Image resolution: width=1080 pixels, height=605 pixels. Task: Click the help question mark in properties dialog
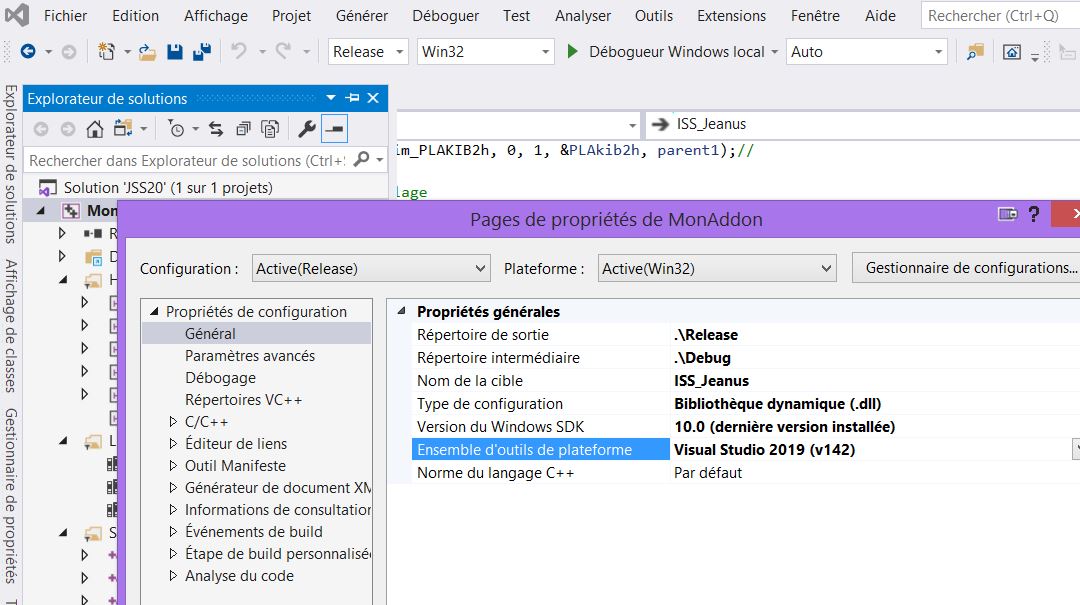pos(1034,214)
